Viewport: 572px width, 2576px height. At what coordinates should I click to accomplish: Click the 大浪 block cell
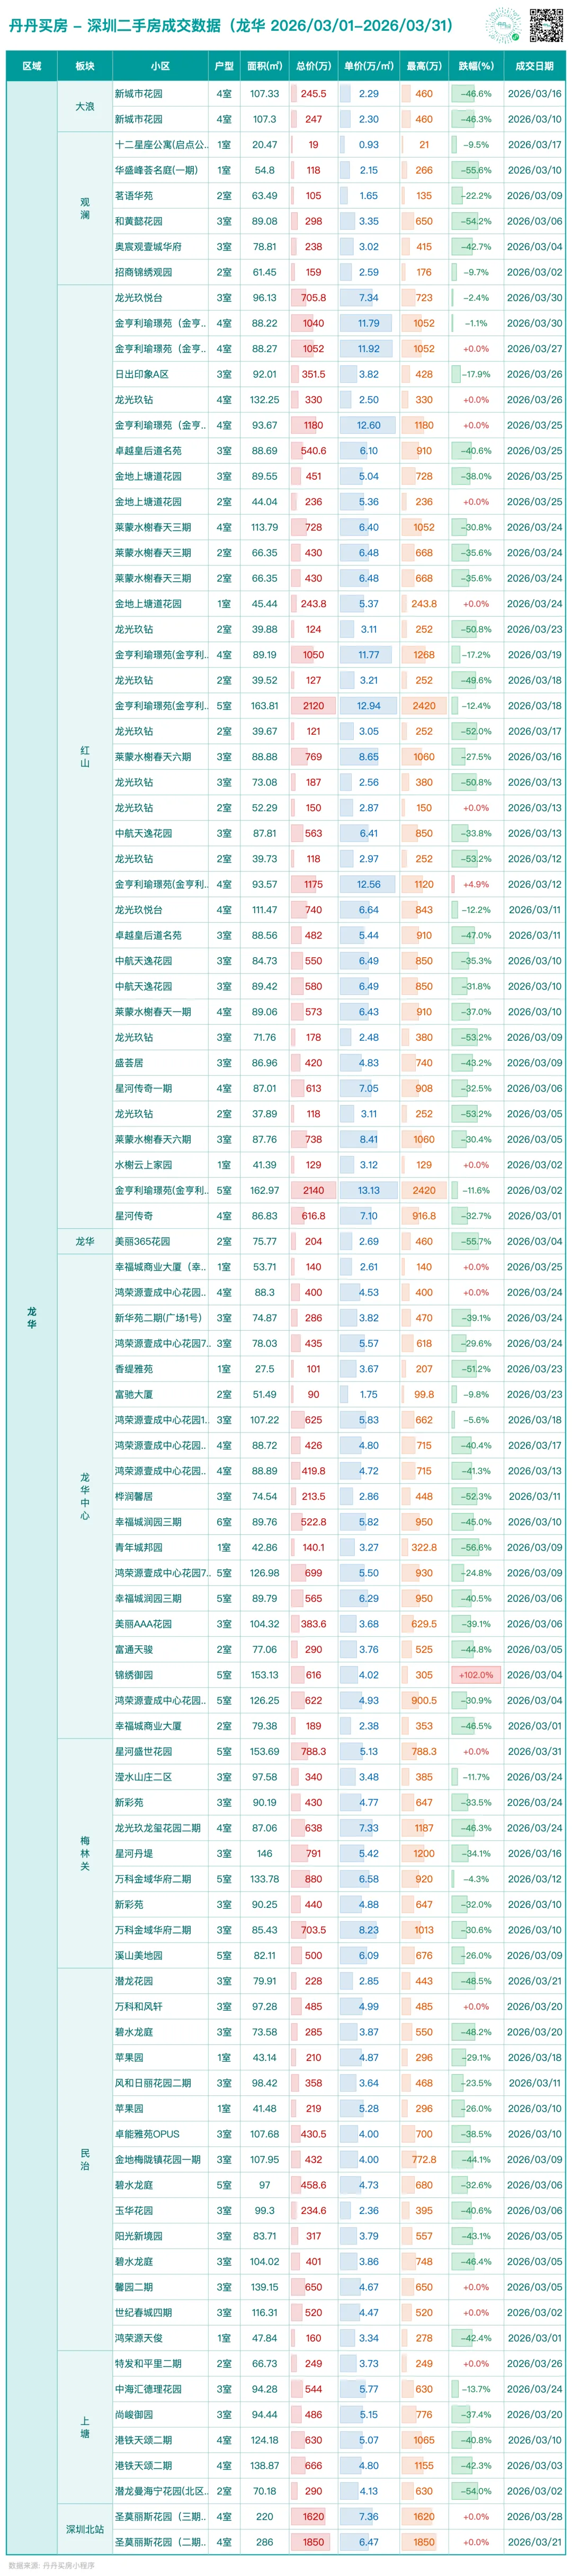pos(85,106)
